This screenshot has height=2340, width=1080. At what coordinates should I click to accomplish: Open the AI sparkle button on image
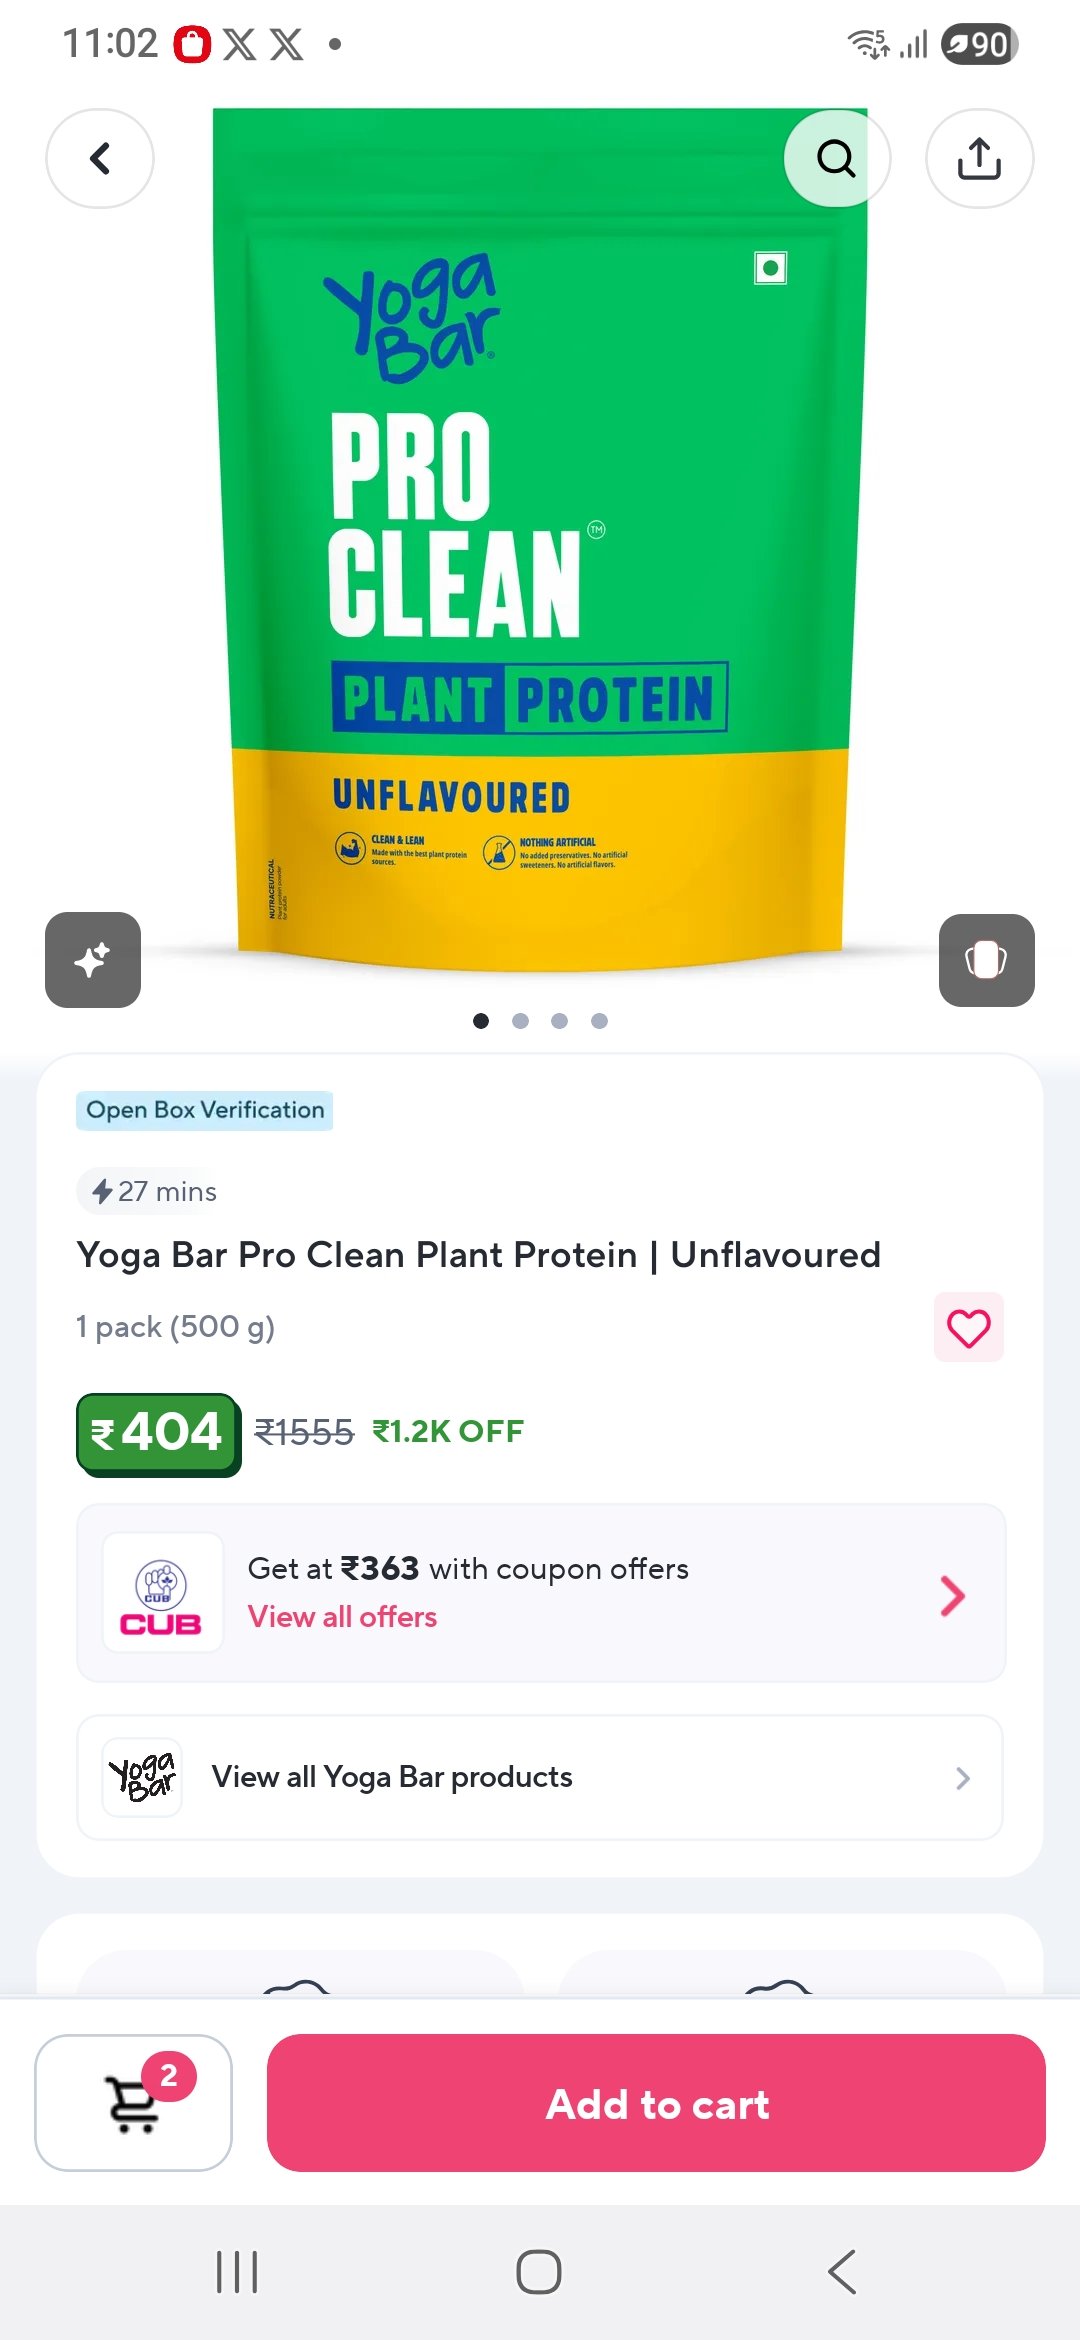(93, 960)
